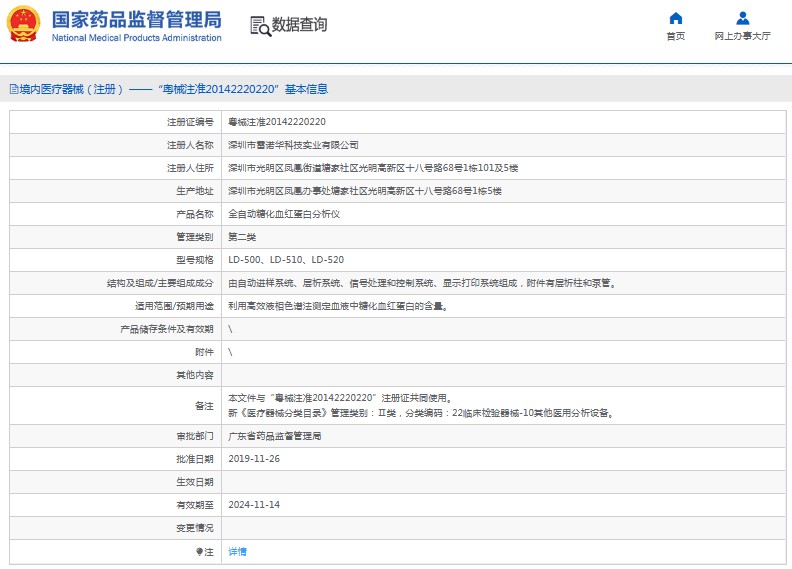The image size is (792, 569).
Task: Go to 首页 home icon
Action: [x=675, y=19]
